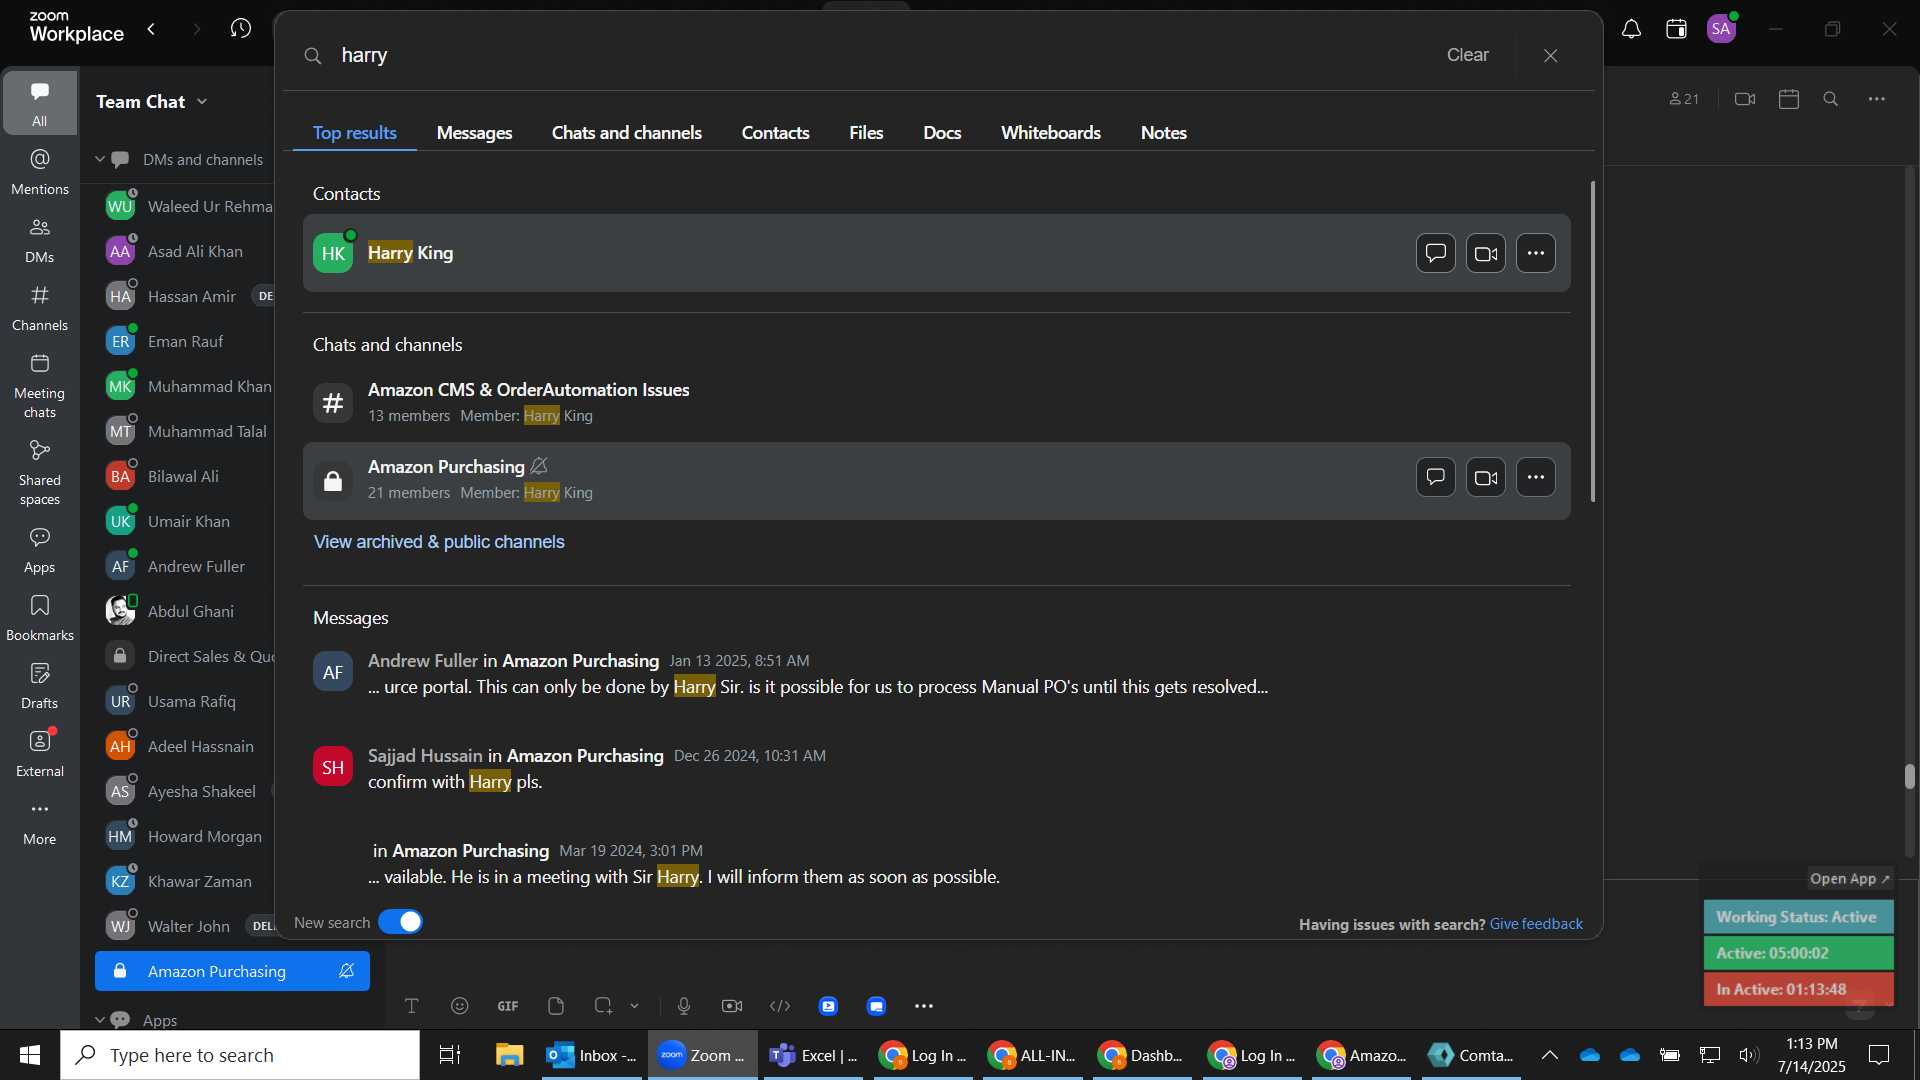
Task: Search within channel using header magnifier
Action: [1831, 99]
